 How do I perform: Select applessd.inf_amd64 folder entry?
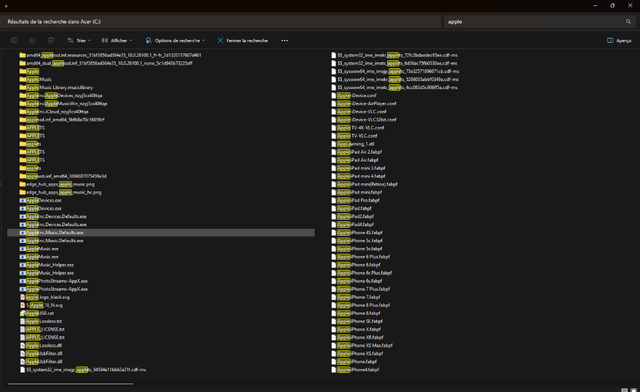[62, 120]
